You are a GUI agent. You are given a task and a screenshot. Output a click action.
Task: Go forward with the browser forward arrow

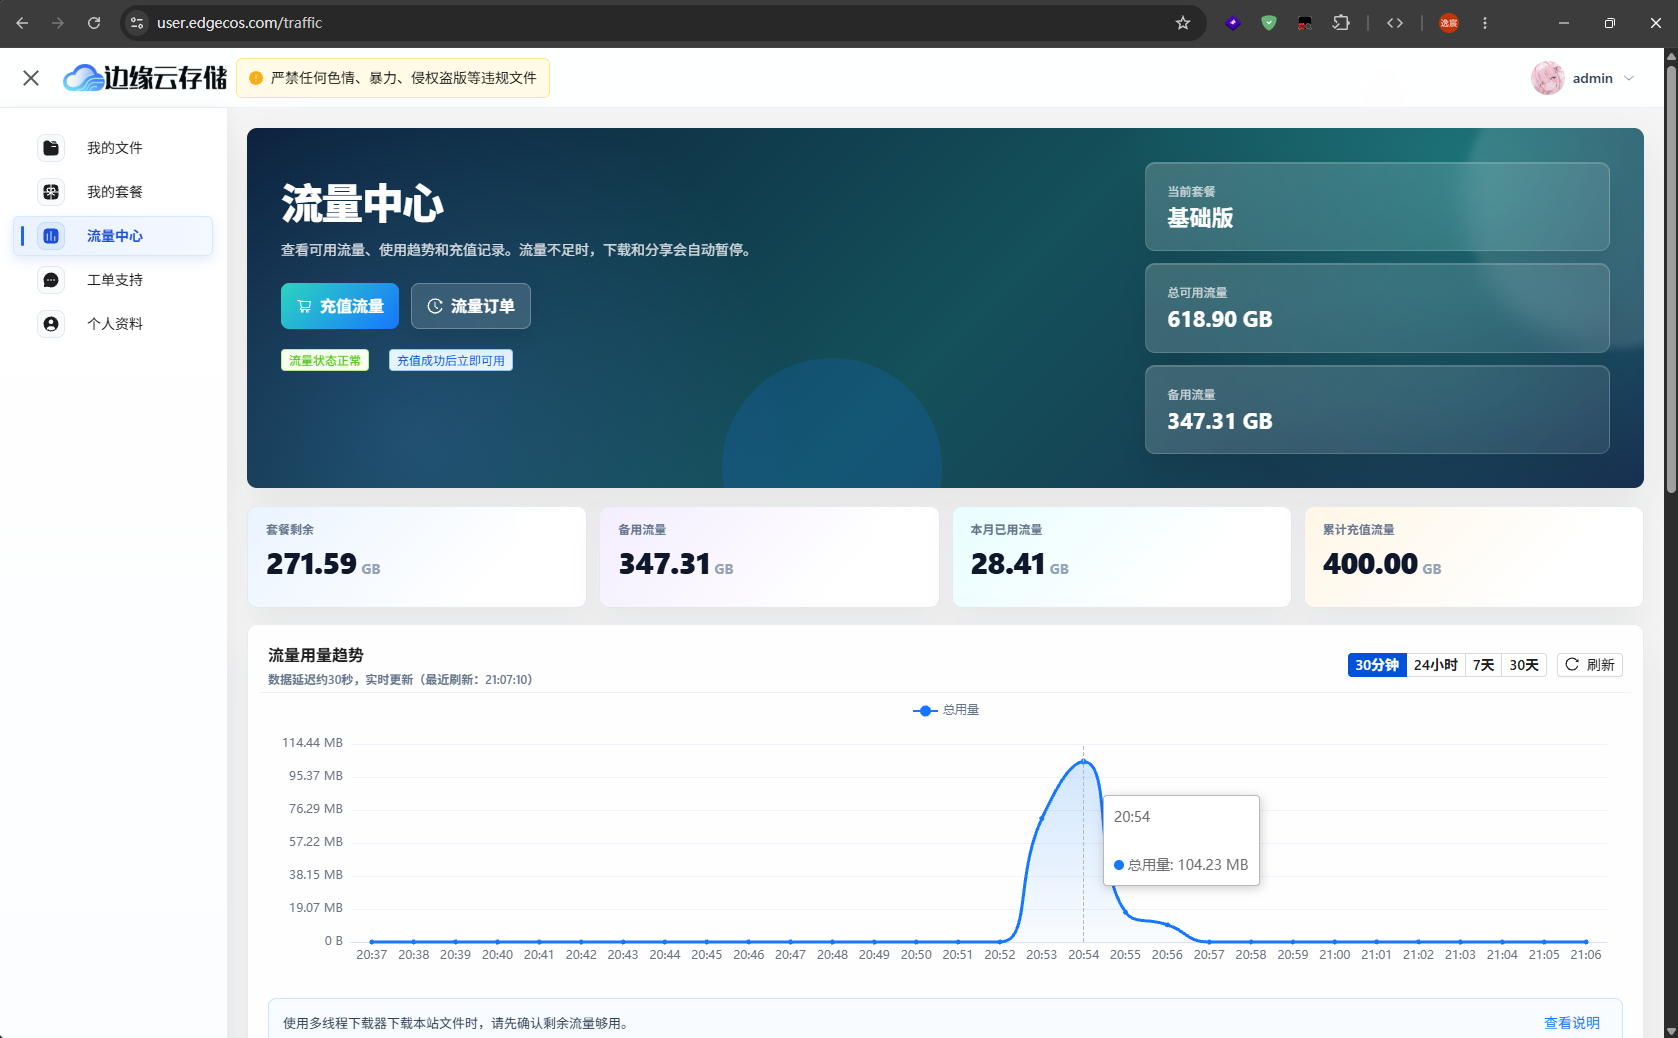click(x=58, y=23)
